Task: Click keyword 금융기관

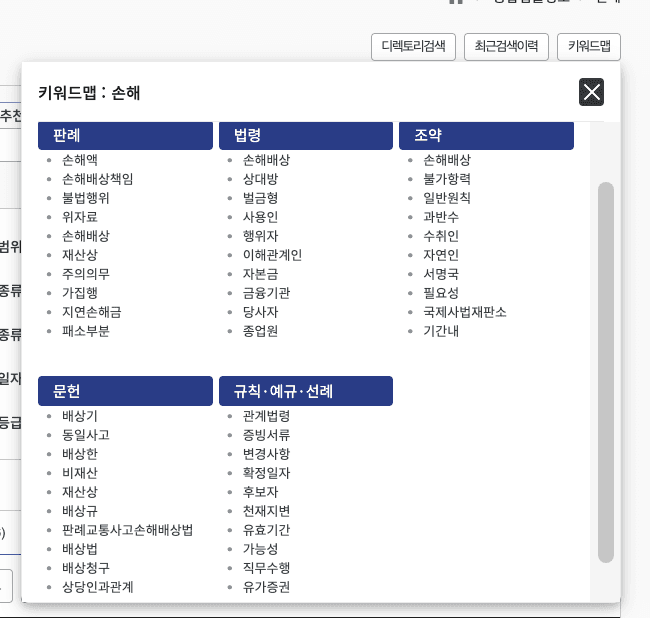Action: coord(267,293)
